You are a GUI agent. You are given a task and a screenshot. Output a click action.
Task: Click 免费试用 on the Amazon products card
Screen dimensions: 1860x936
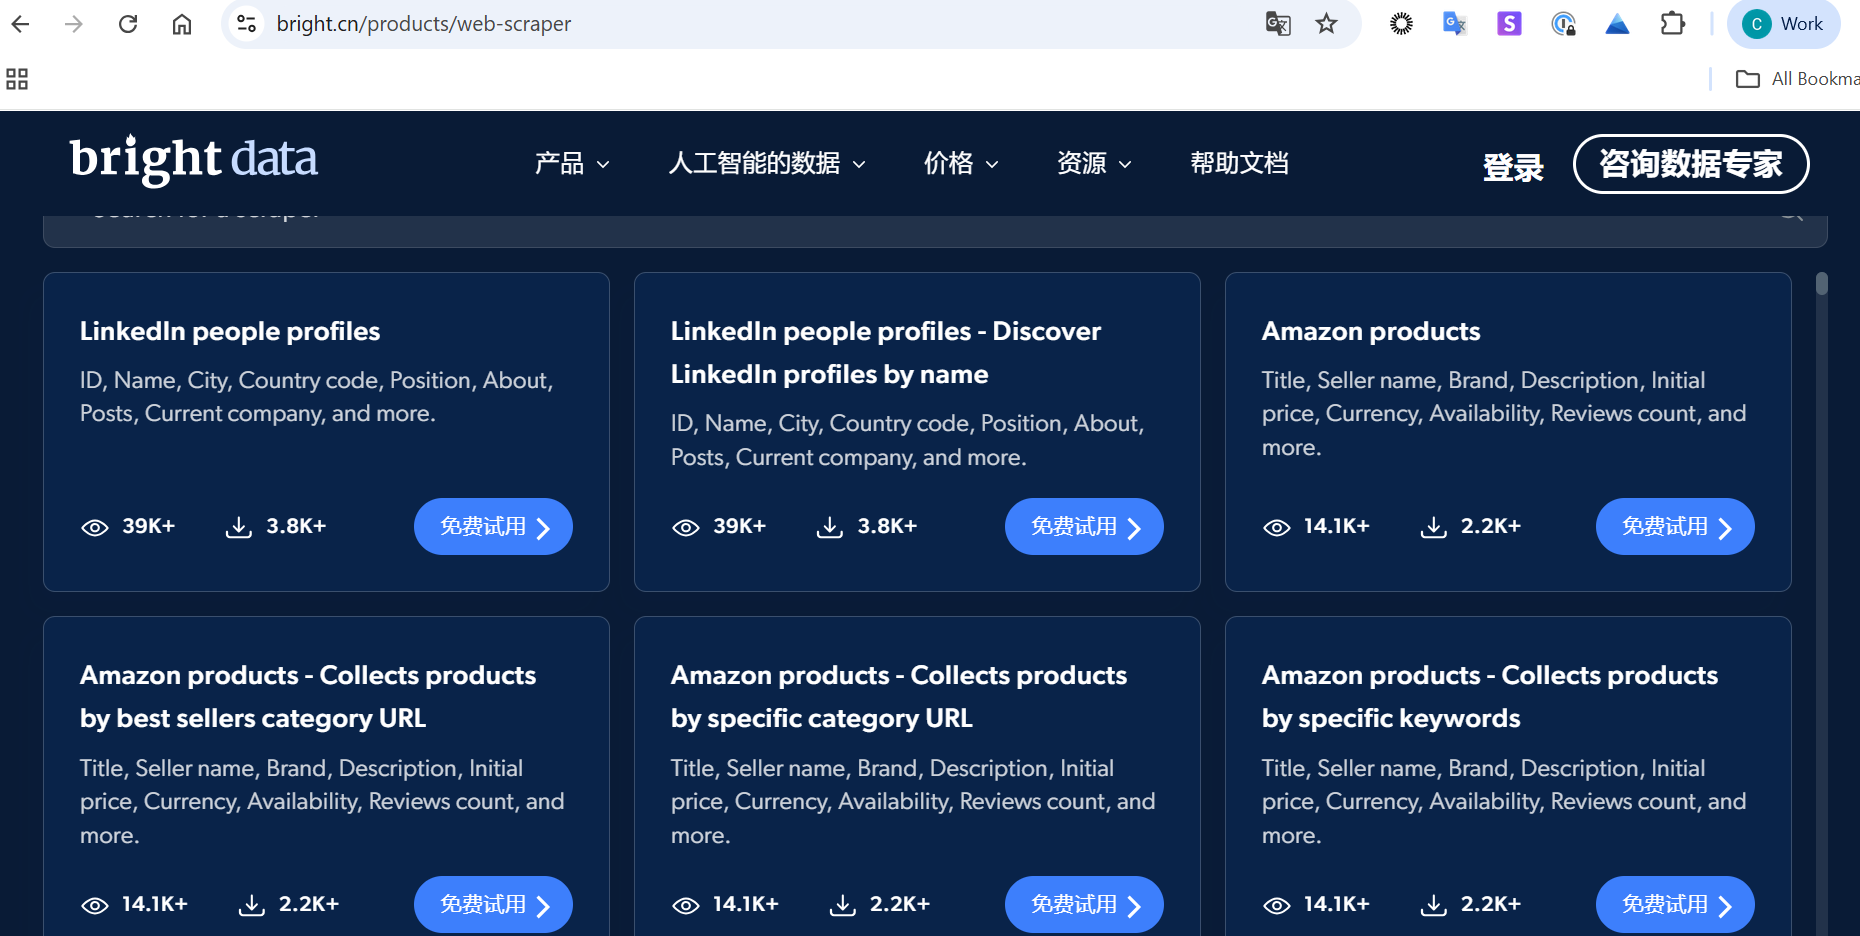1675,527
